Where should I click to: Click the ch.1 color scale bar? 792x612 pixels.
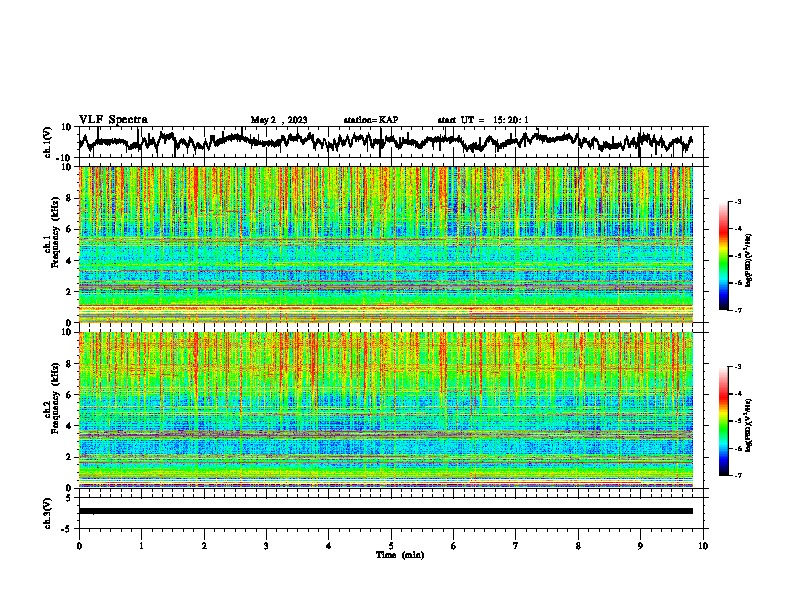(x=723, y=256)
